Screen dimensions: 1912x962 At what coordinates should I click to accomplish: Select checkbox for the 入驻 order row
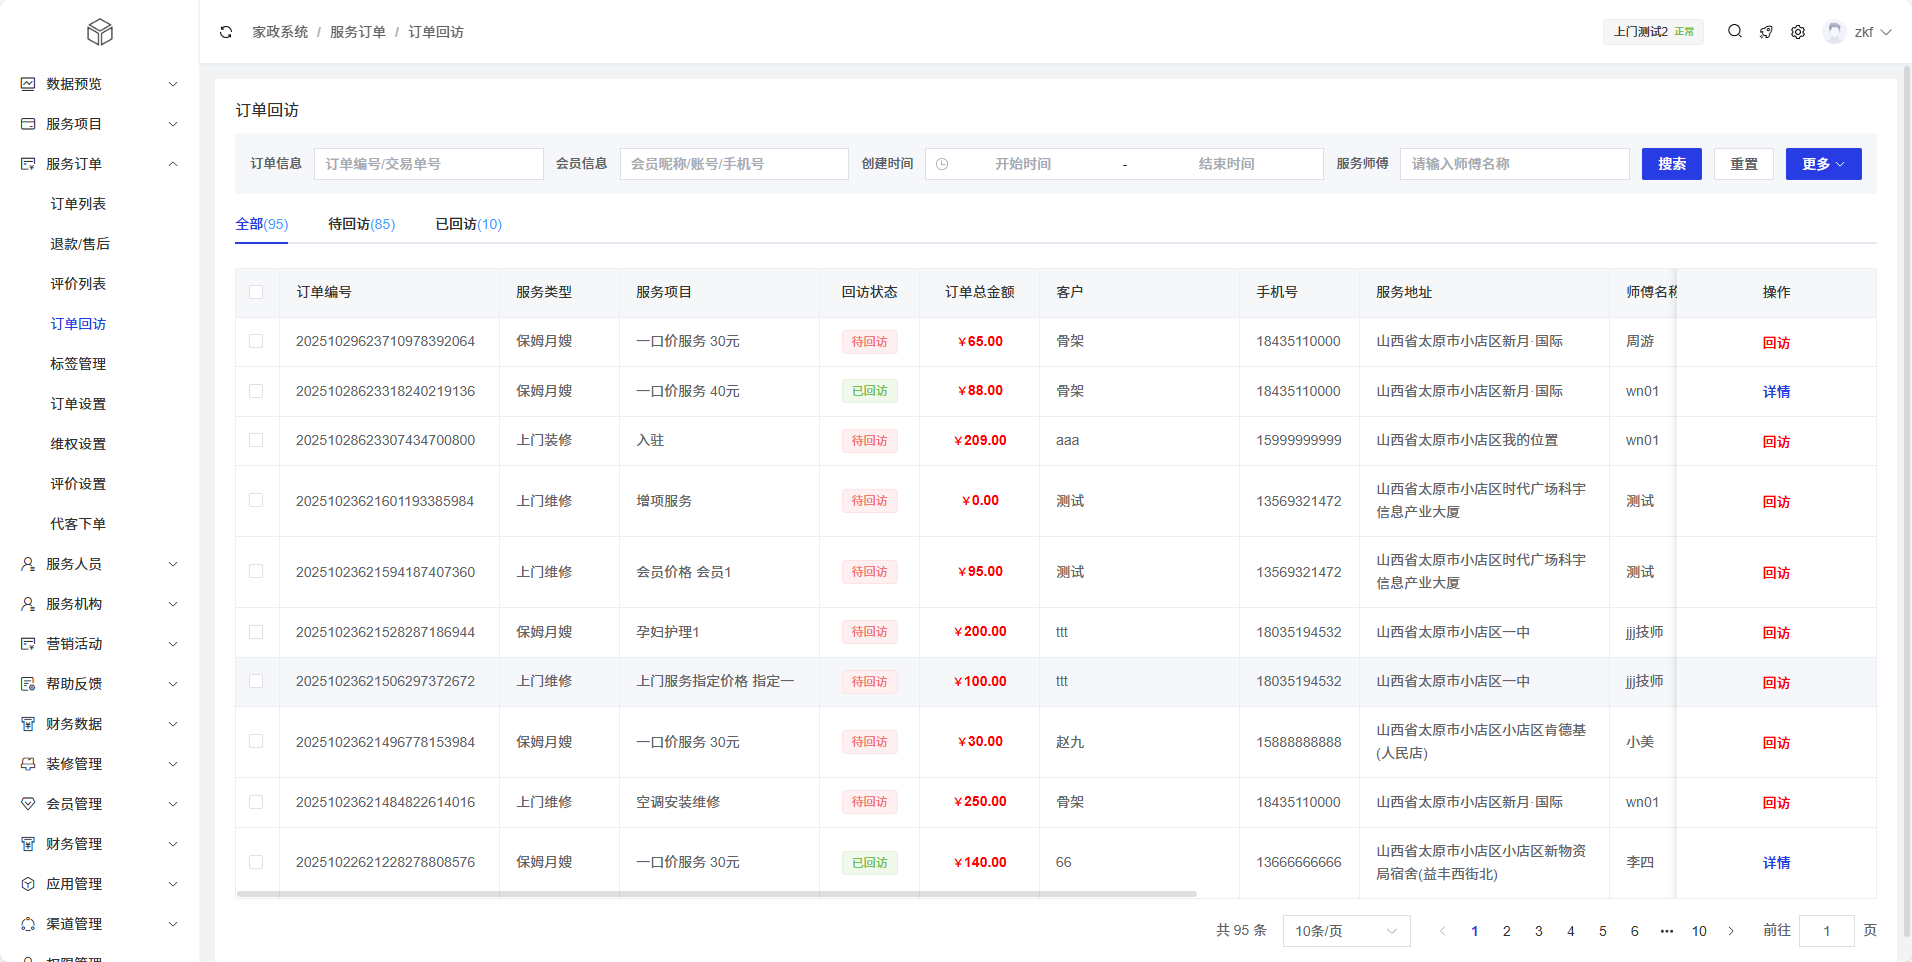(x=256, y=441)
